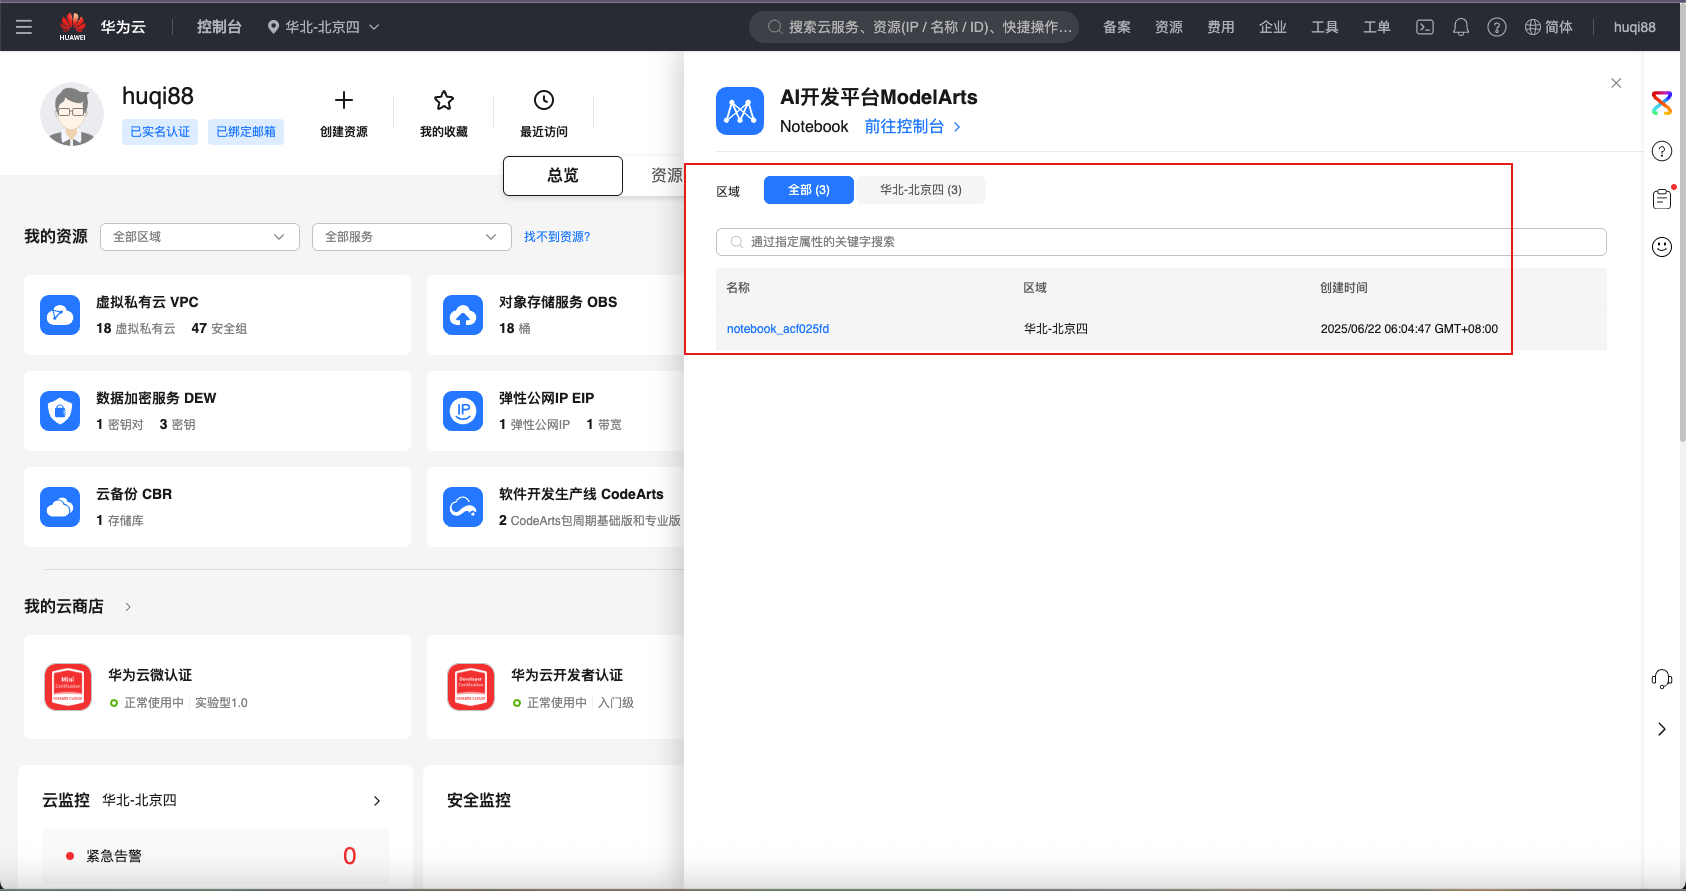Image resolution: width=1686 pixels, height=891 pixels.
Task: Select the 华北-北京四 (3) region filter
Action: (x=921, y=190)
